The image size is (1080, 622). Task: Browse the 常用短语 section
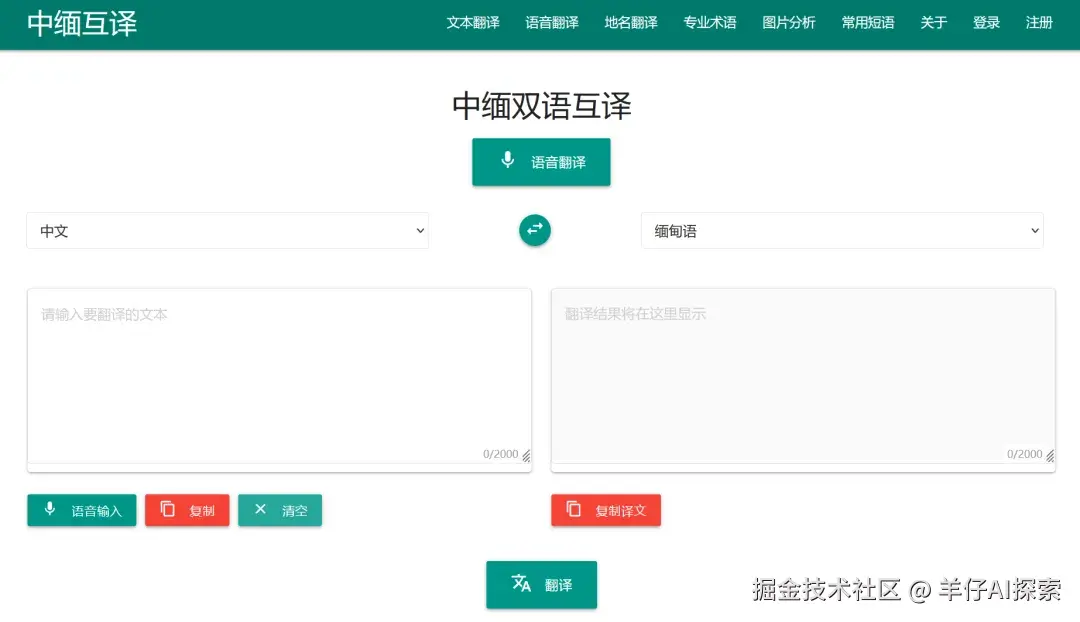tap(867, 23)
